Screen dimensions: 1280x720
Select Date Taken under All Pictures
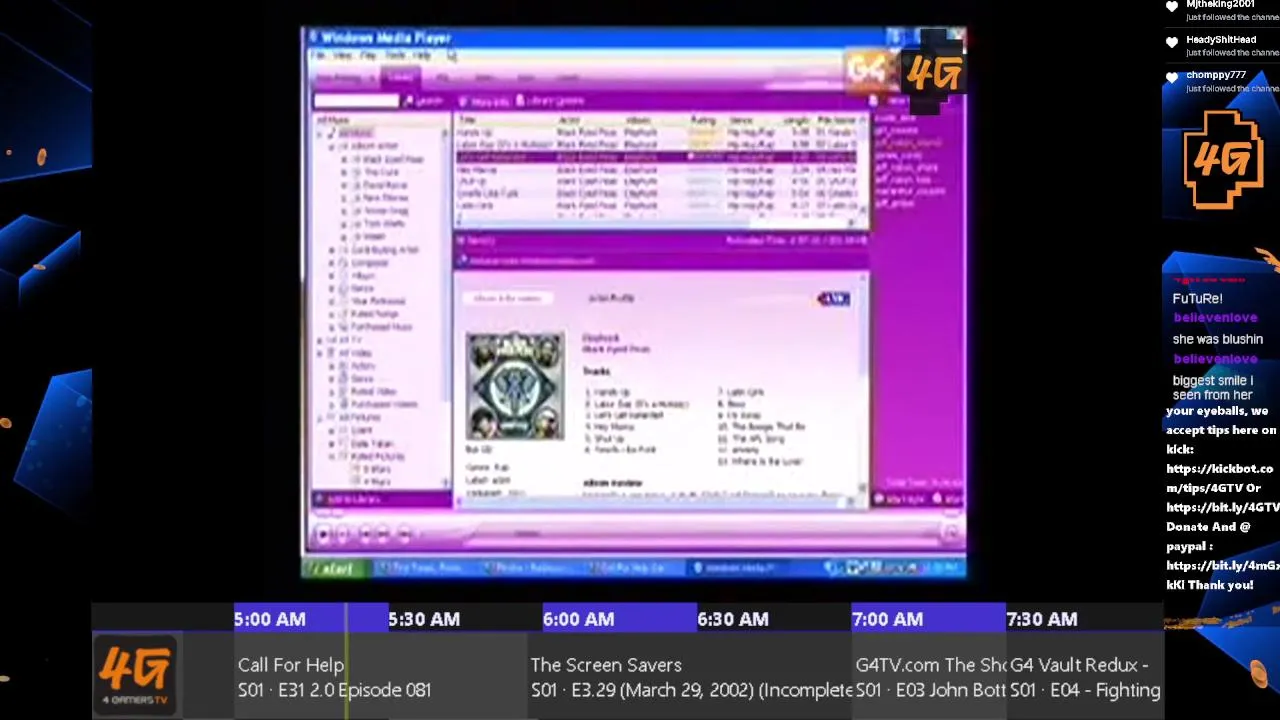pos(371,443)
